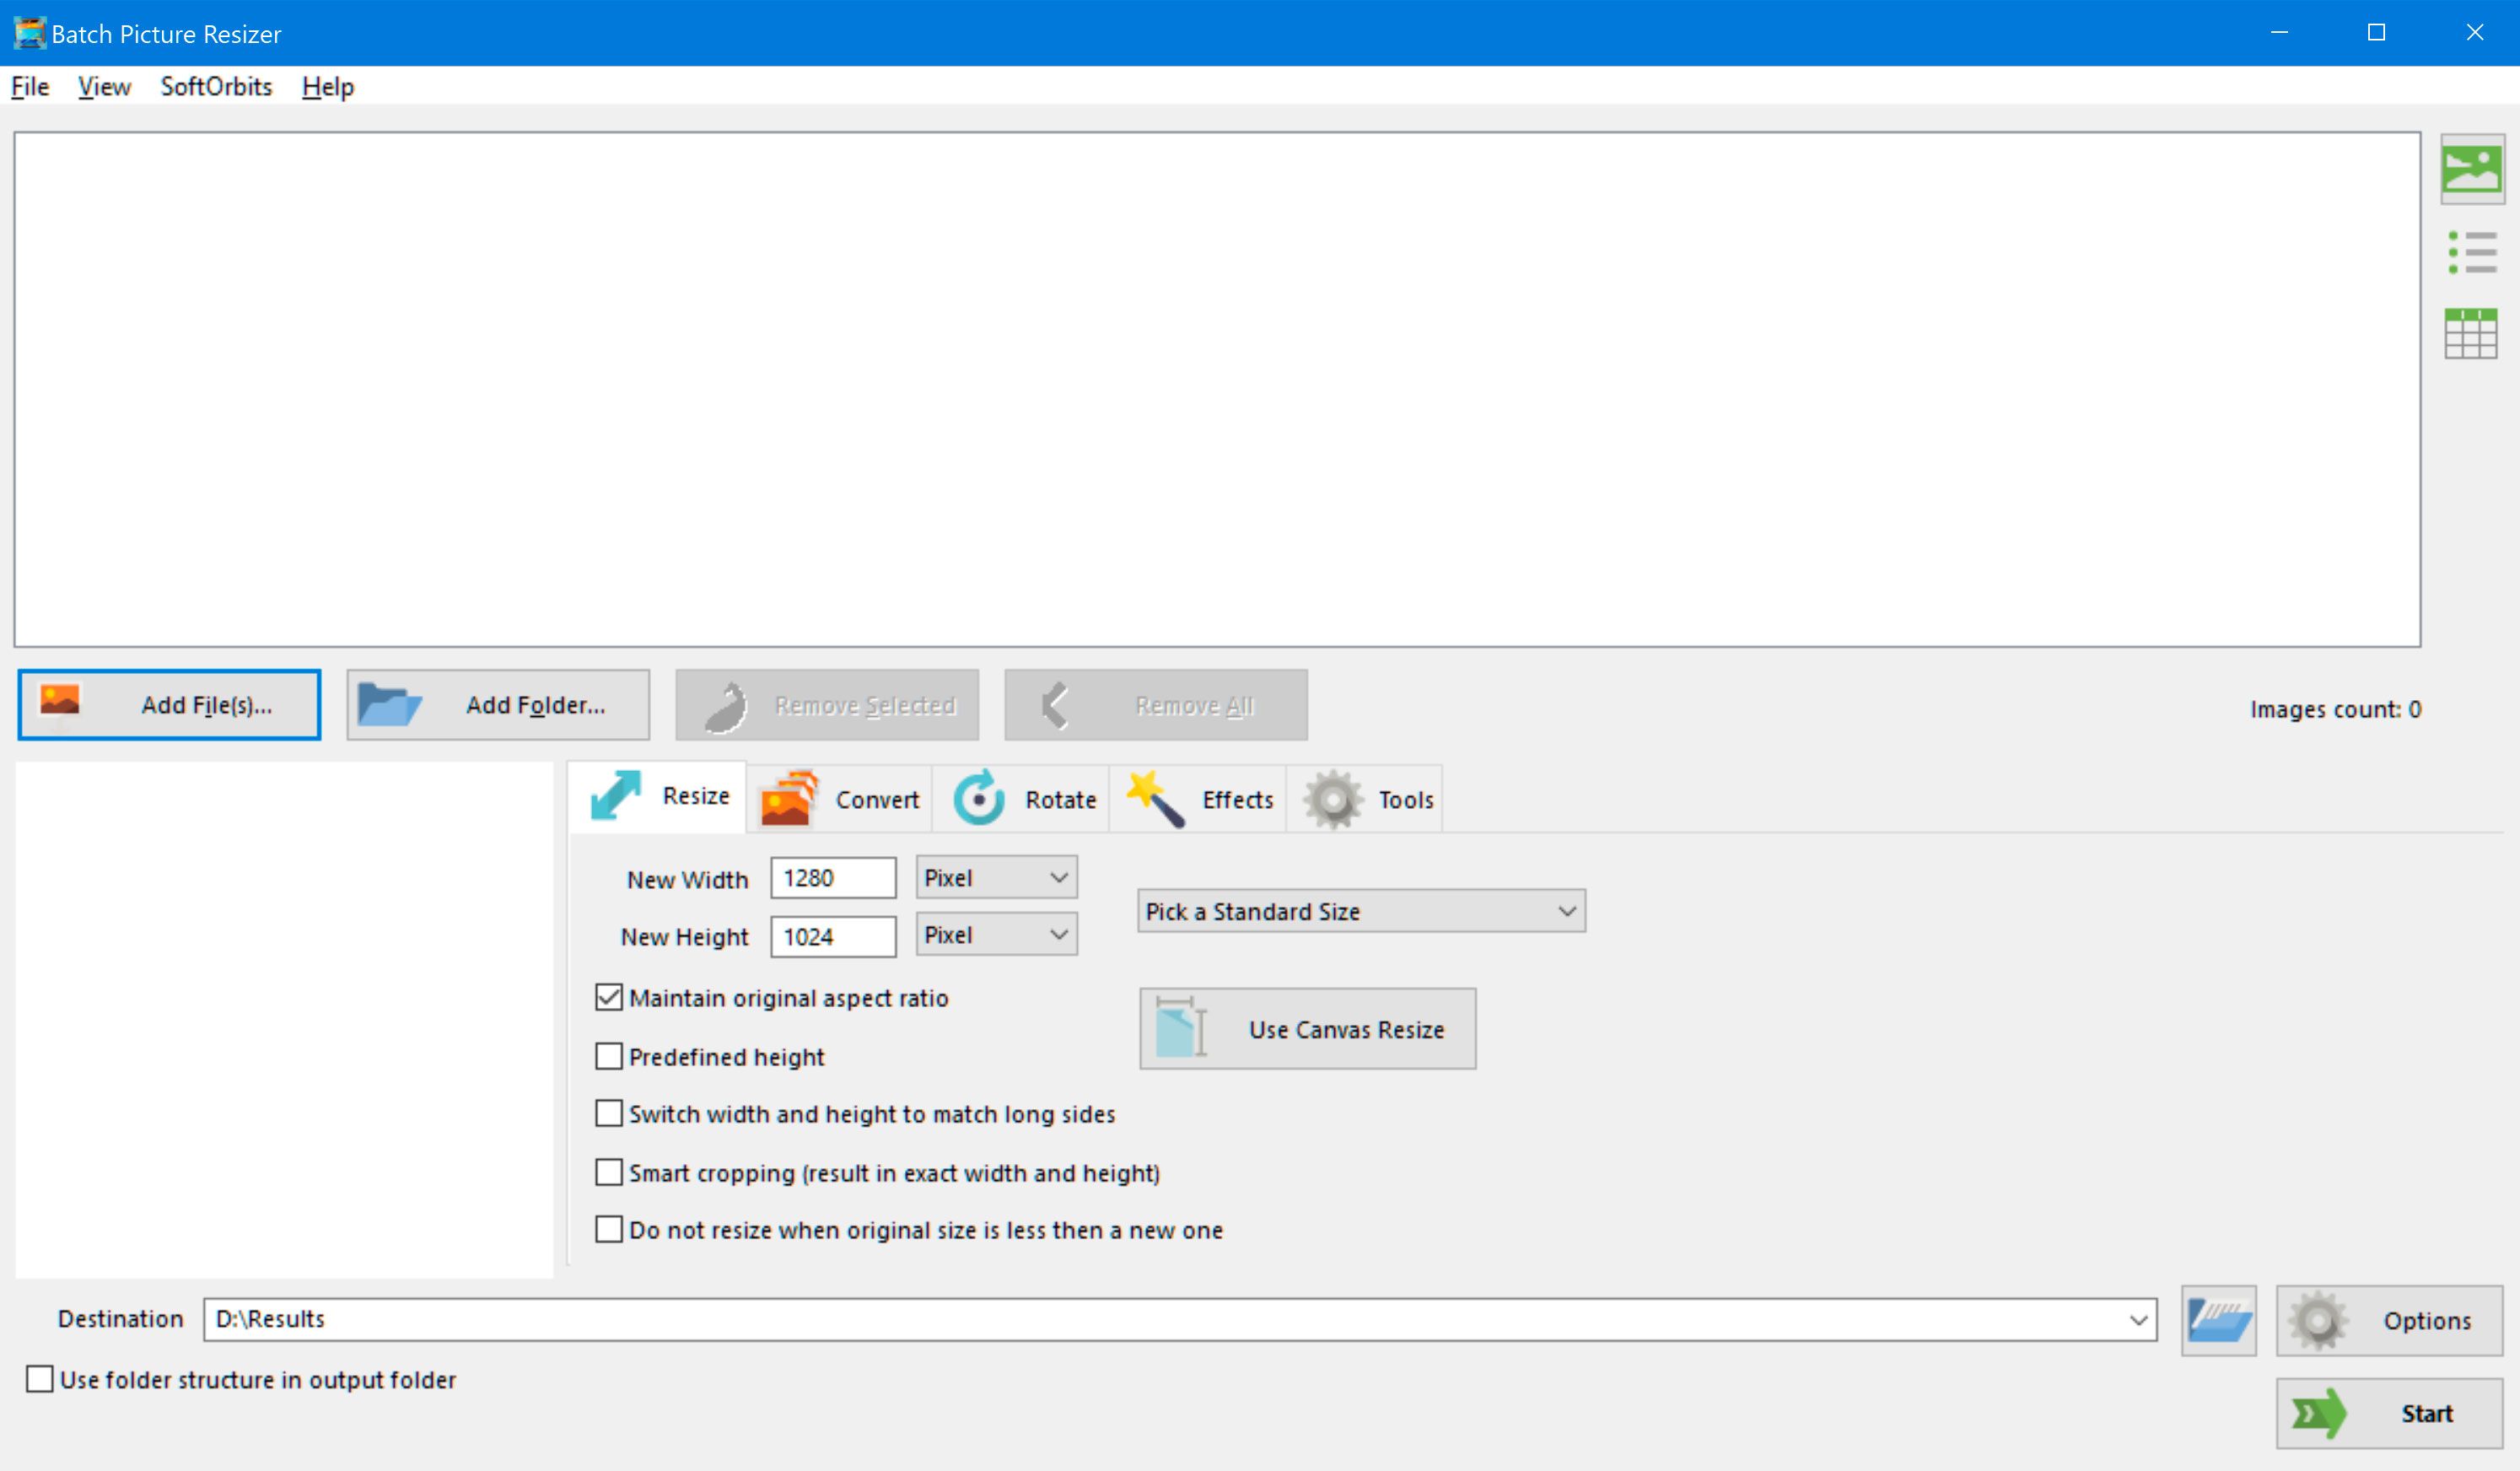This screenshot has width=2520, height=1471.
Task: Click the New Width input field
Action: (833, 877)
